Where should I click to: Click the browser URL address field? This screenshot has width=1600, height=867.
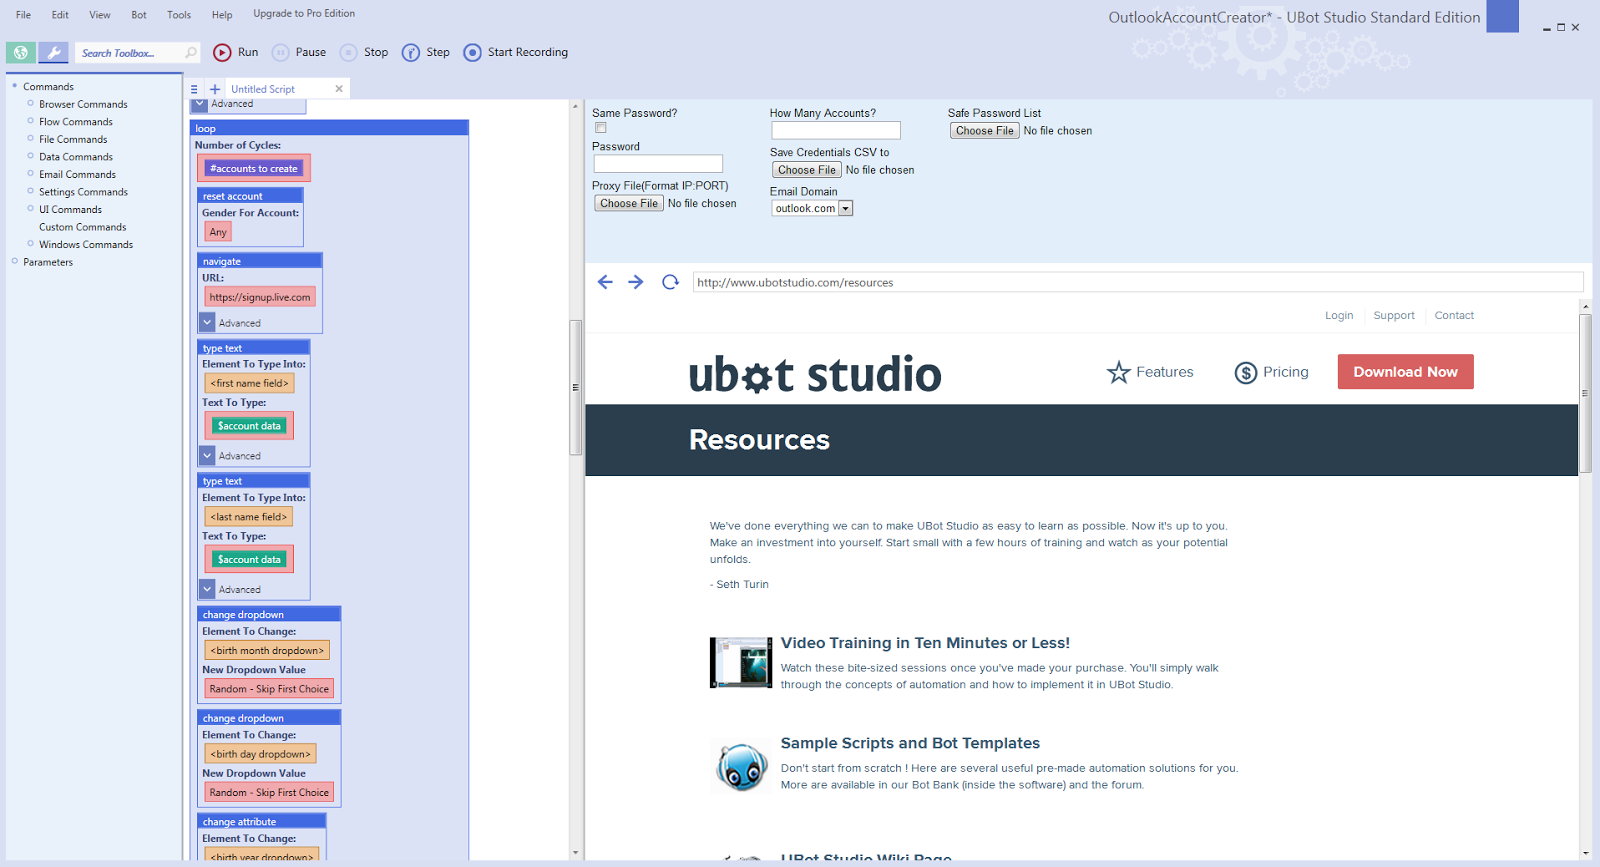coord(1138,282)
